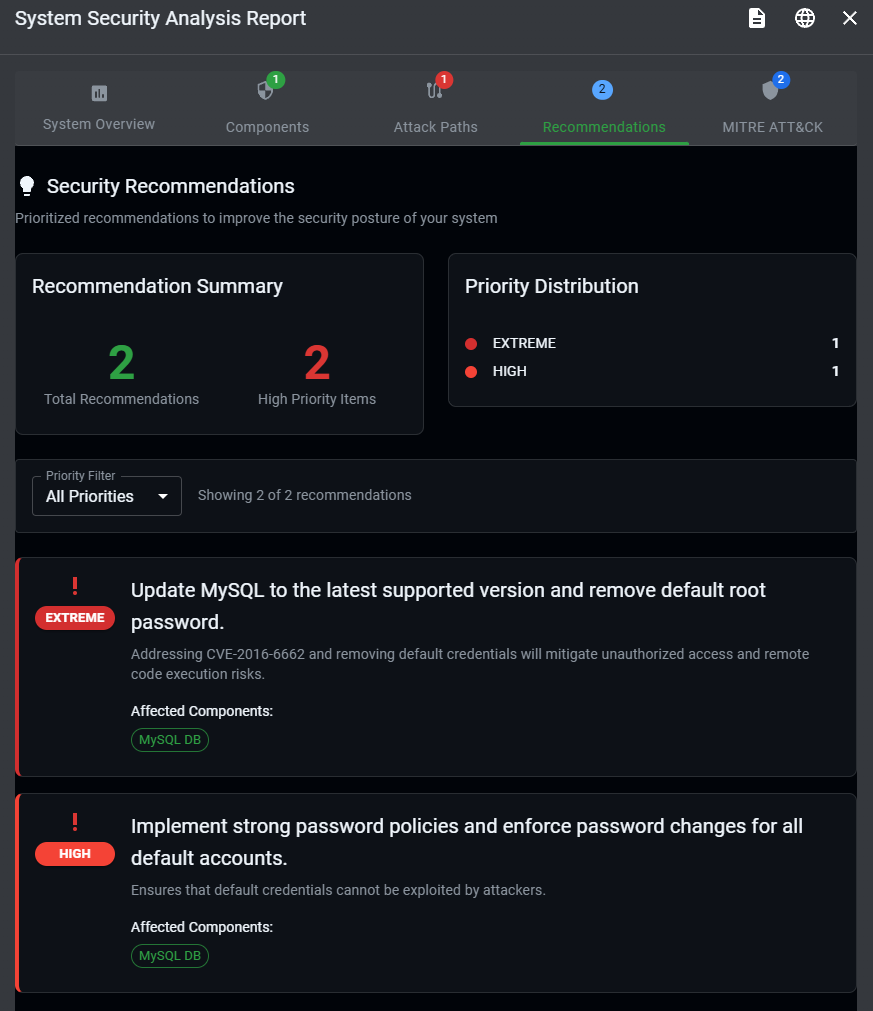Click the lightbulb Security Recommendations icon
The width and height of the screenshot is (873, 1011).
pos(27,185)
